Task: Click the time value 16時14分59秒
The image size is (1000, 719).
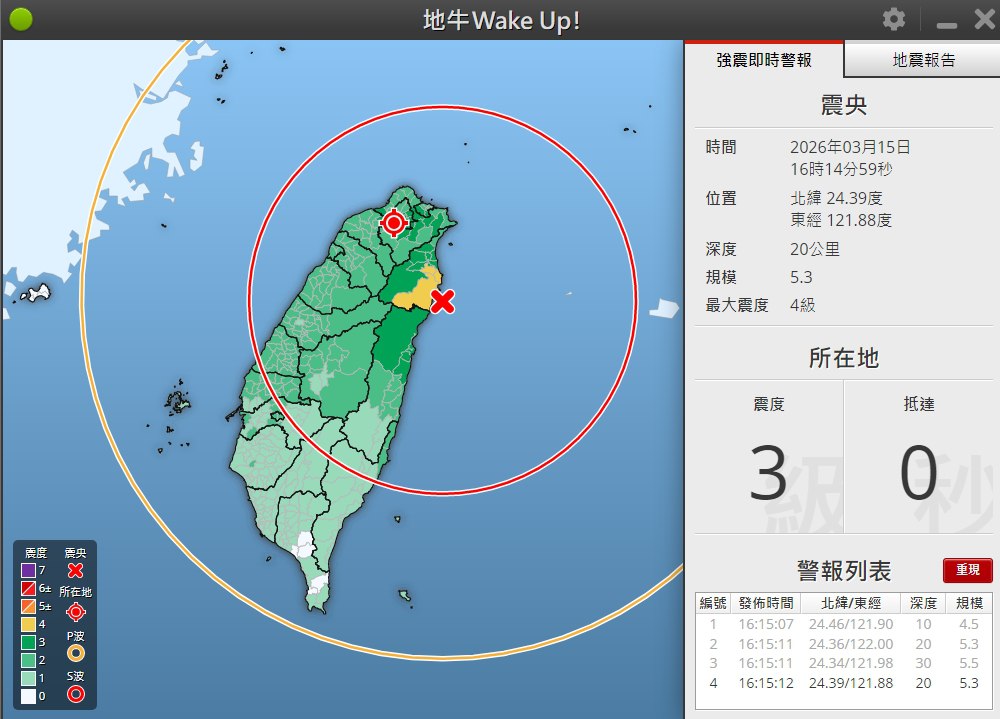Action: tap(841, 169)
